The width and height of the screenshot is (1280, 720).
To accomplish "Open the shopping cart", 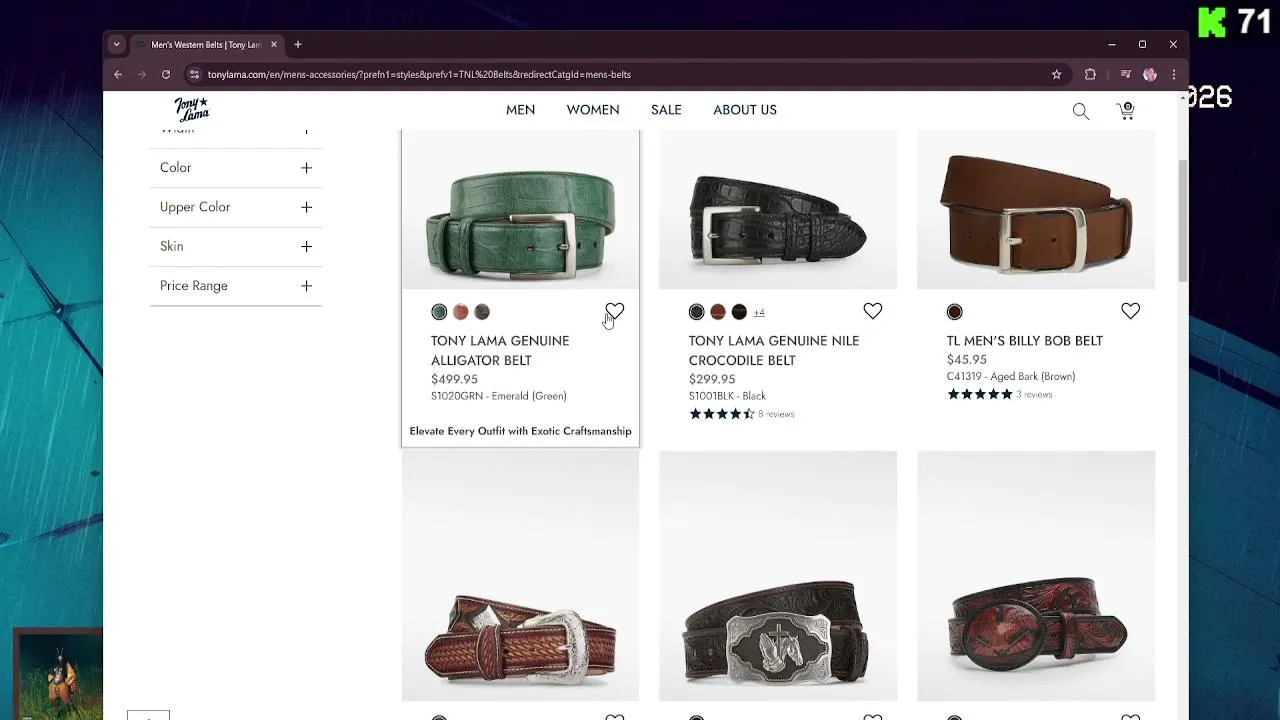I will (x=1126, y=111).
